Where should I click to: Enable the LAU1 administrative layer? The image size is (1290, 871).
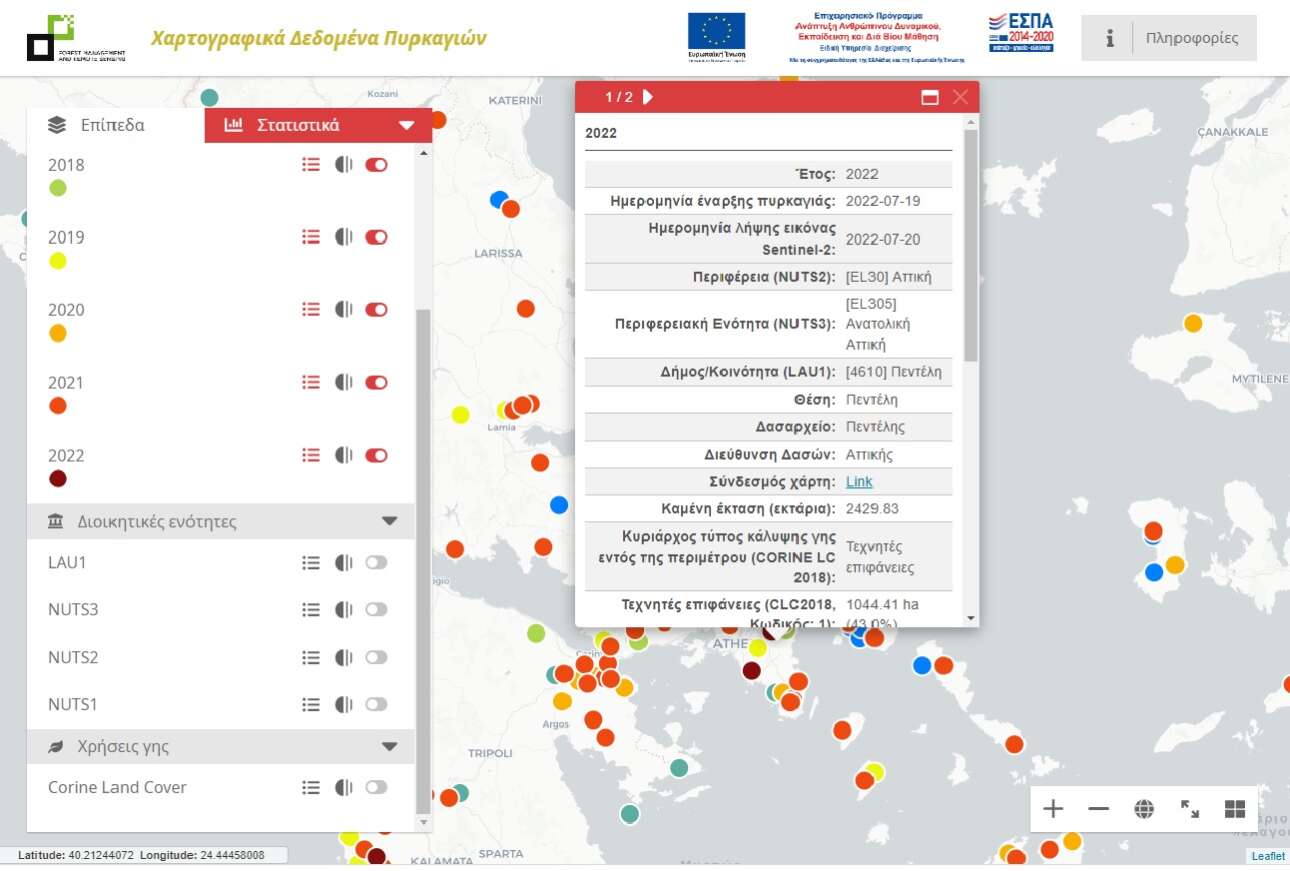pos(375,562)
